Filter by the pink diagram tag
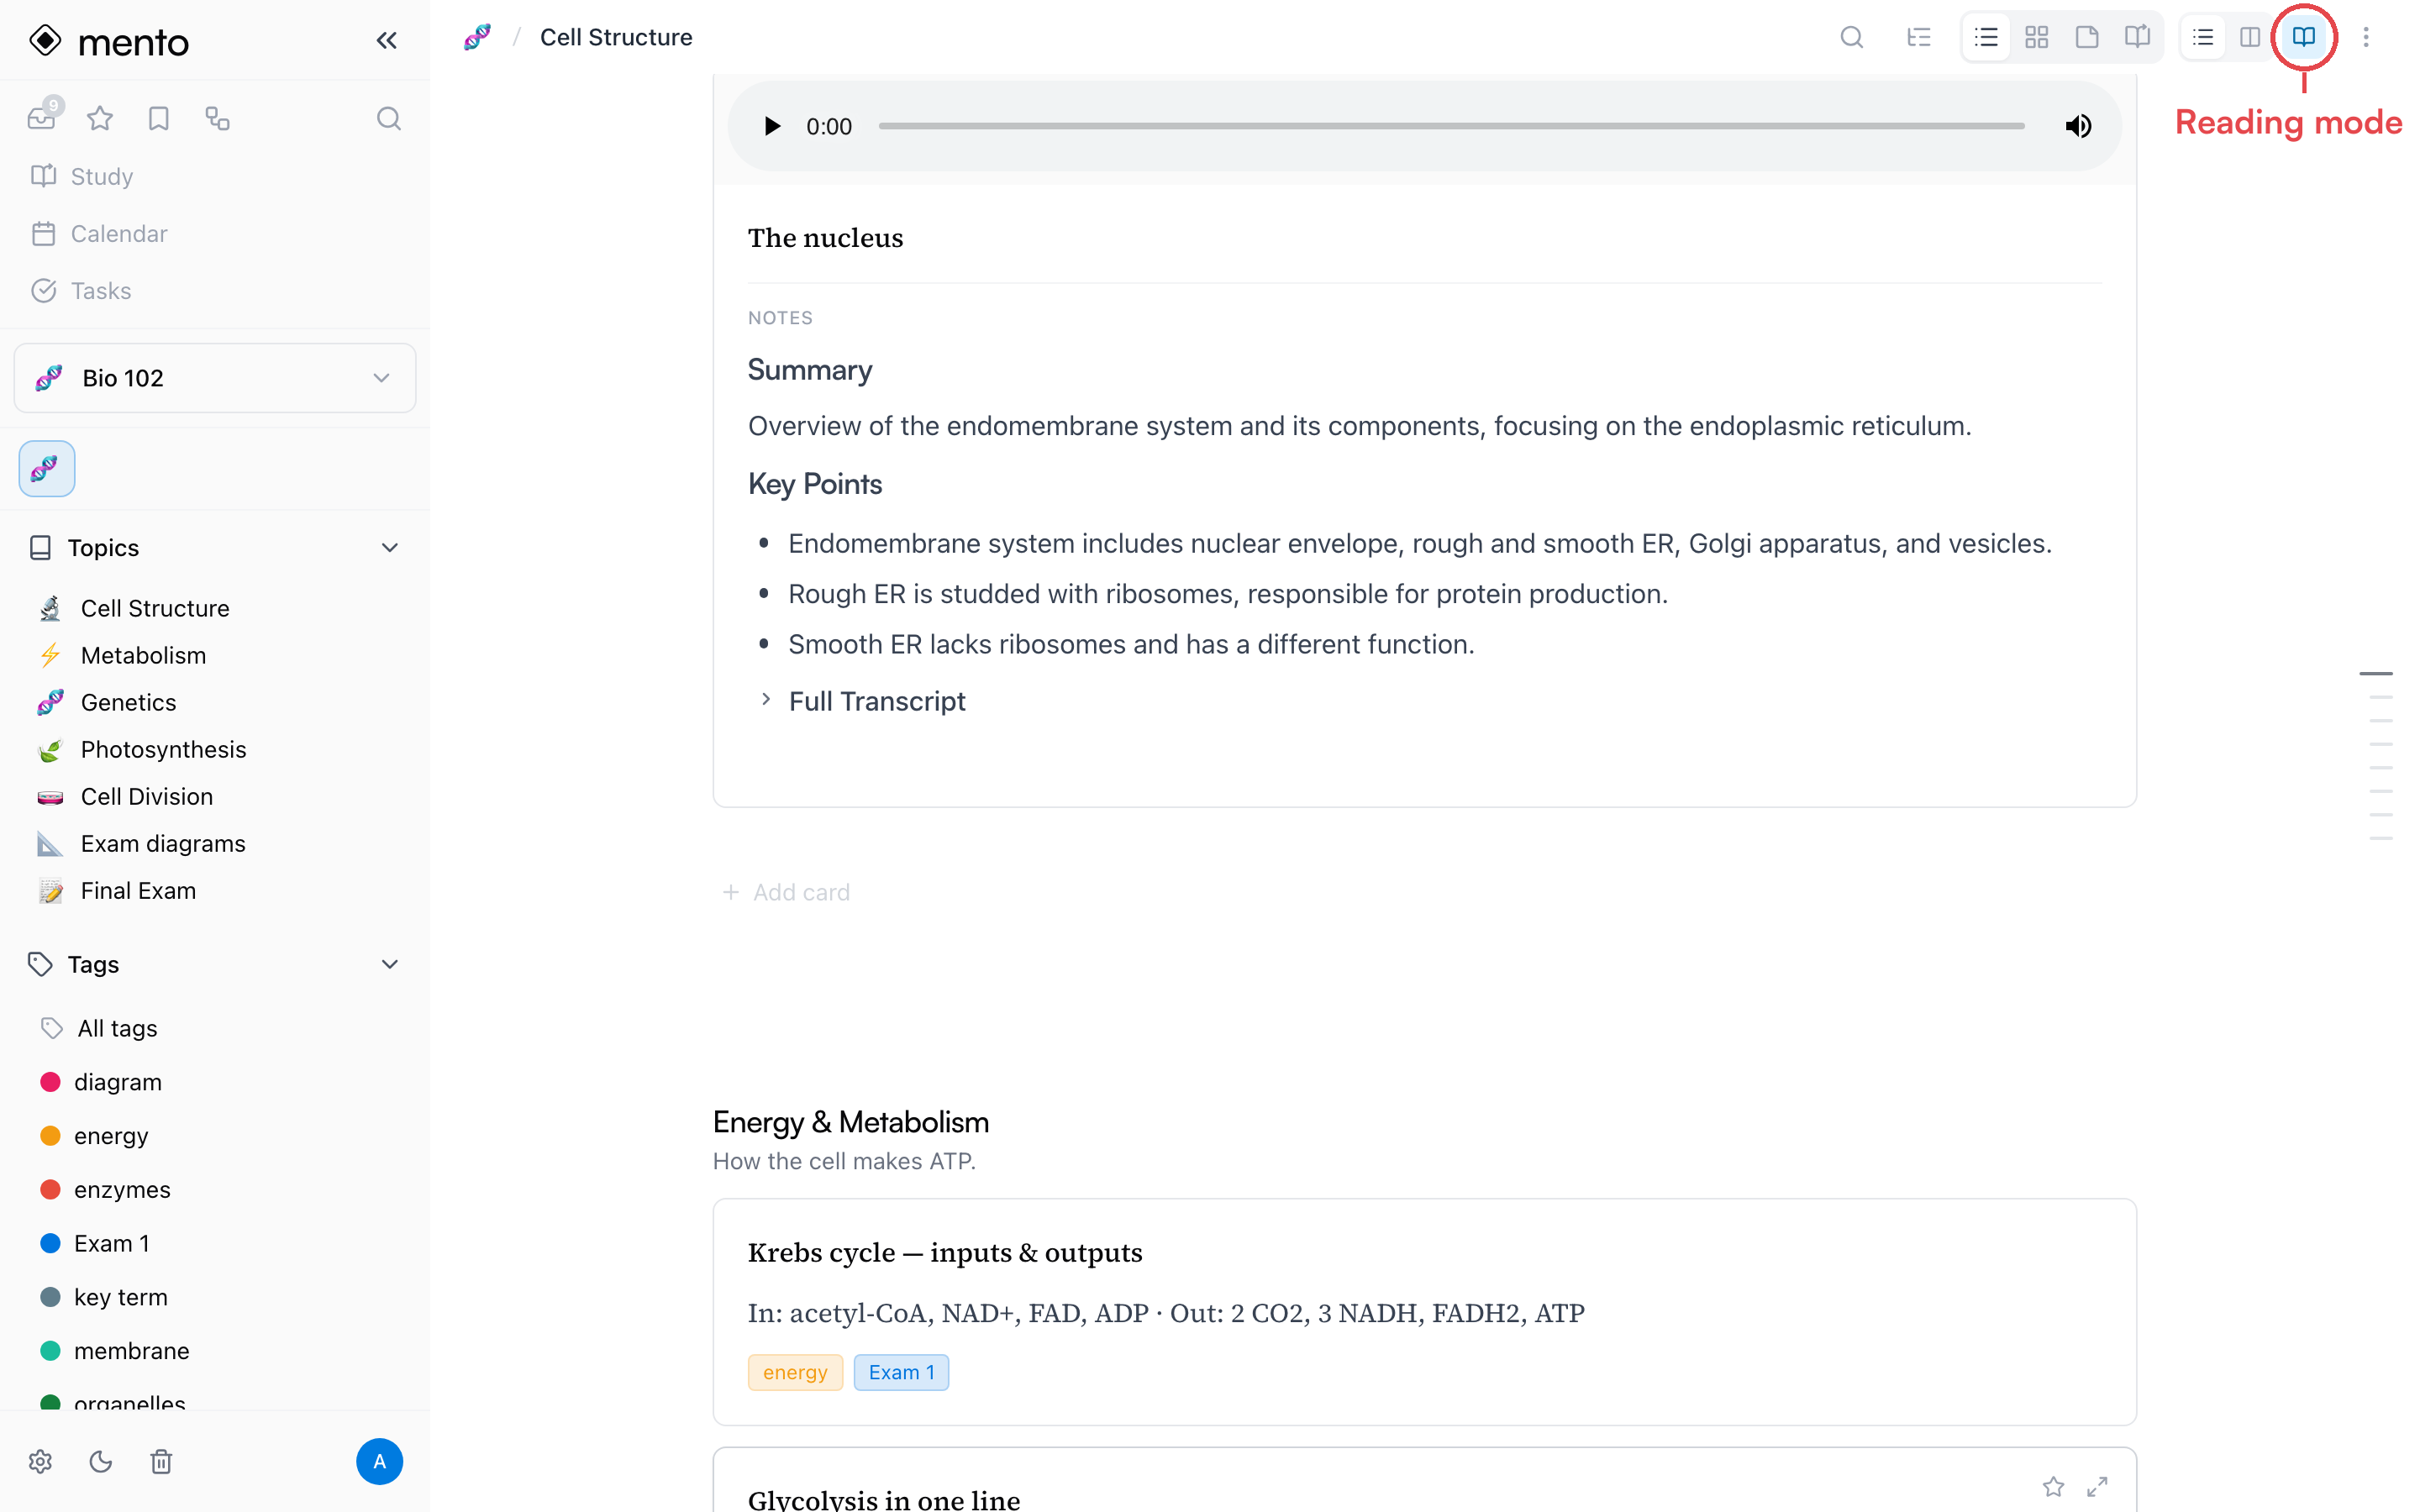The image size is (2420, 1512). (117, 1082)
